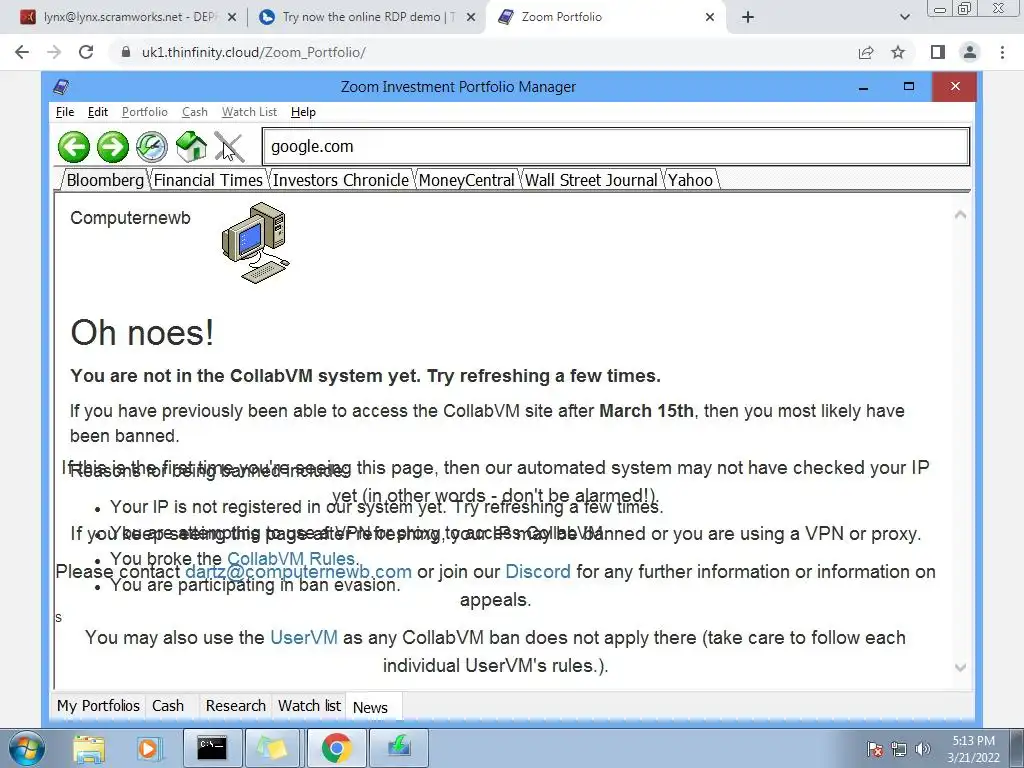Open the Zoom Portfolio taskbar app icon

pyautogui.click(x=399, y=748)
